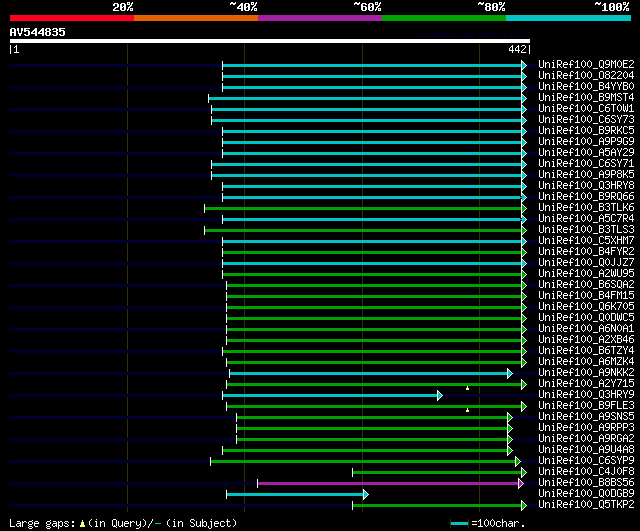This screenshot has height=531, width=640.
Task: Select the UniRef100_Q3HRY8 label
Action: point(586,186)
